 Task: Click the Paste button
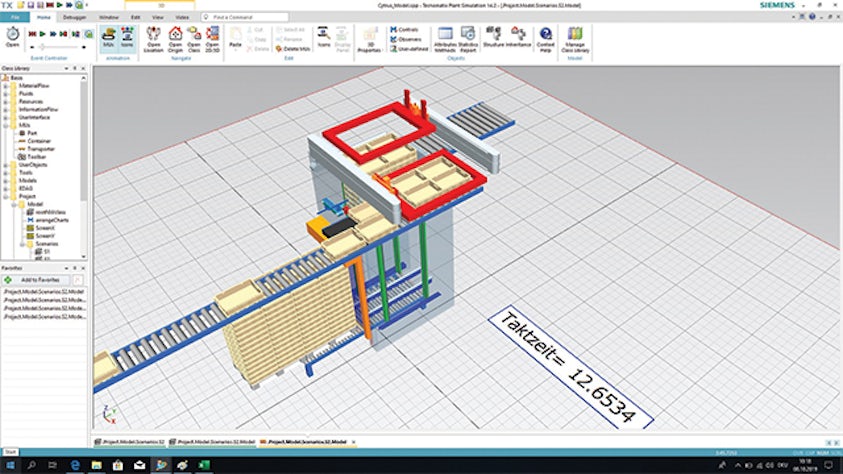point(235,38)
